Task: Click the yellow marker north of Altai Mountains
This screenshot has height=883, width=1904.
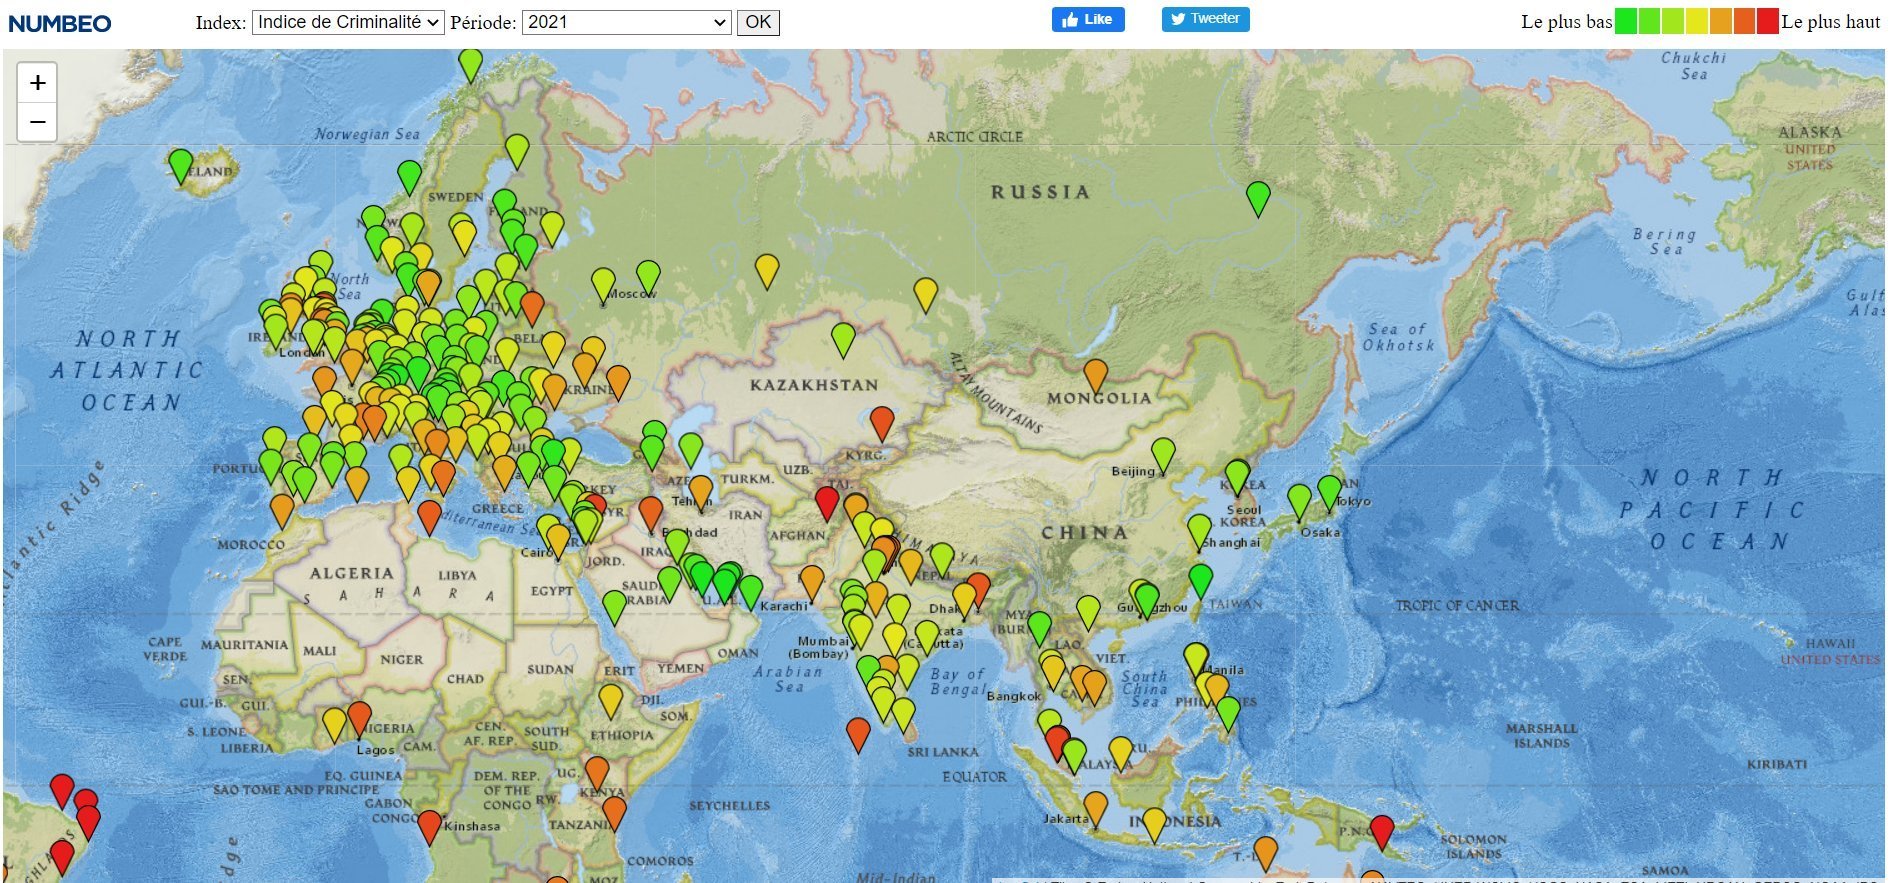Action: click(926, 294)
